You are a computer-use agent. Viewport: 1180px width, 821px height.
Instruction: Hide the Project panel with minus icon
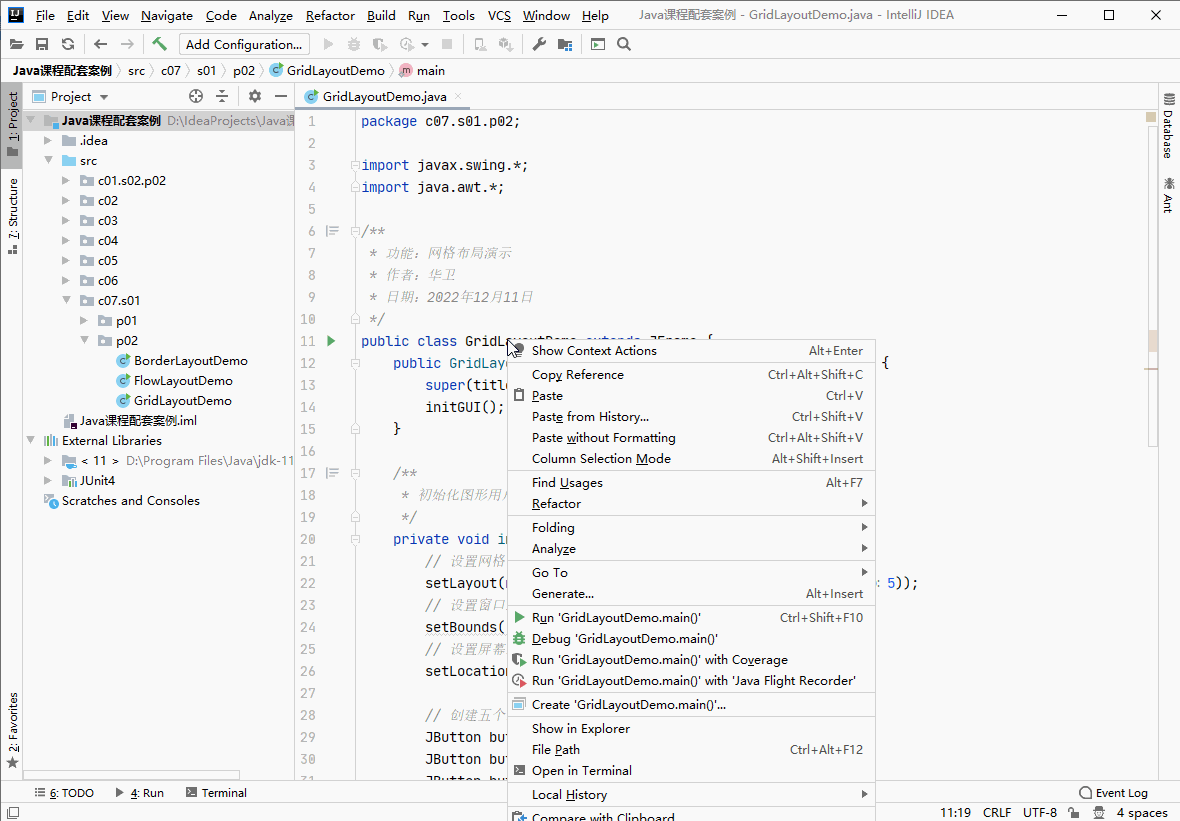(x=281, y=96)
